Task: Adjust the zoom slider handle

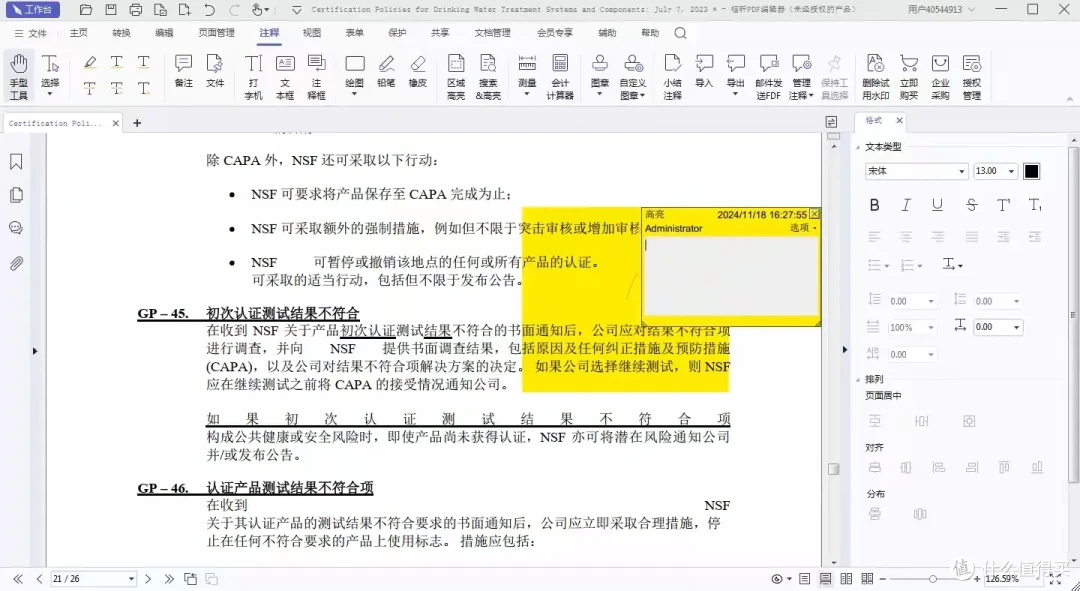Action: (x=933, y=579)
